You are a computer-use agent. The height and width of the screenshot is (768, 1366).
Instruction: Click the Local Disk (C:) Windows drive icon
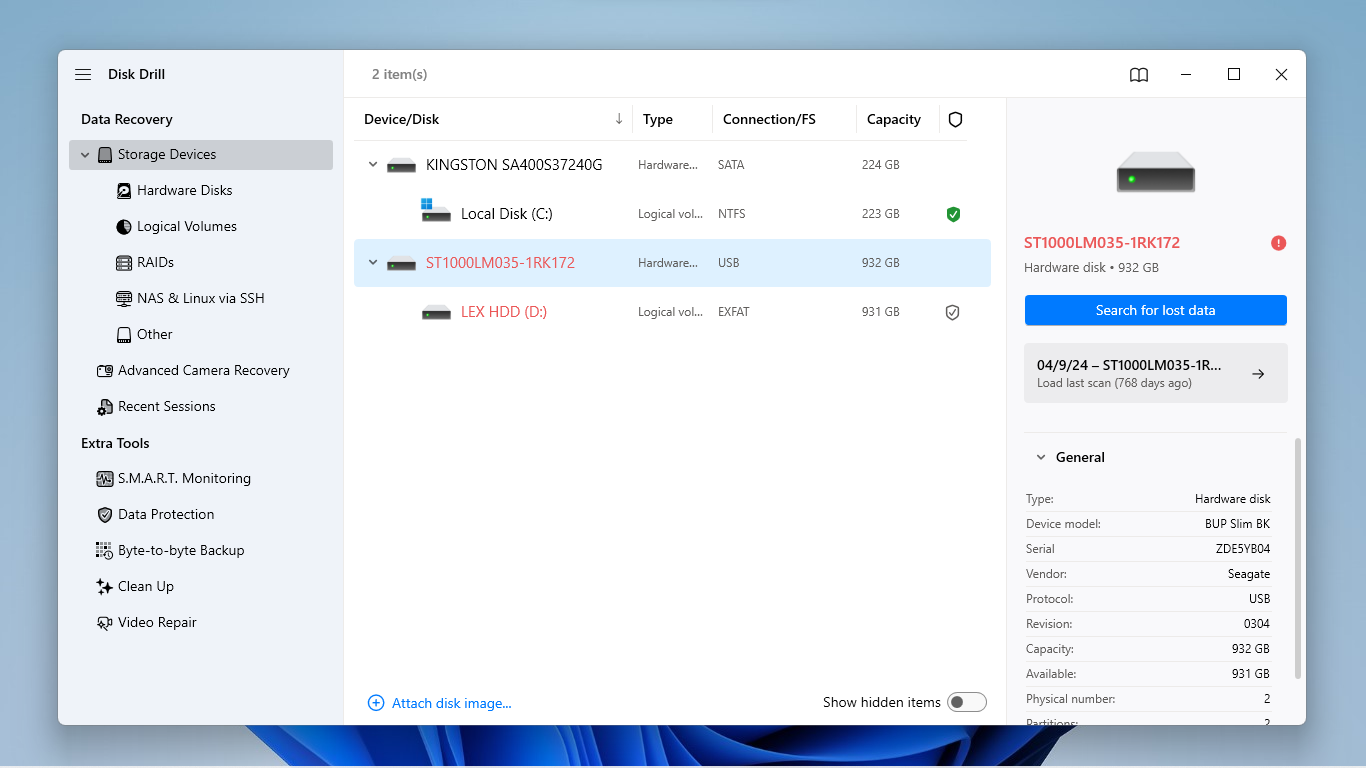435,211
